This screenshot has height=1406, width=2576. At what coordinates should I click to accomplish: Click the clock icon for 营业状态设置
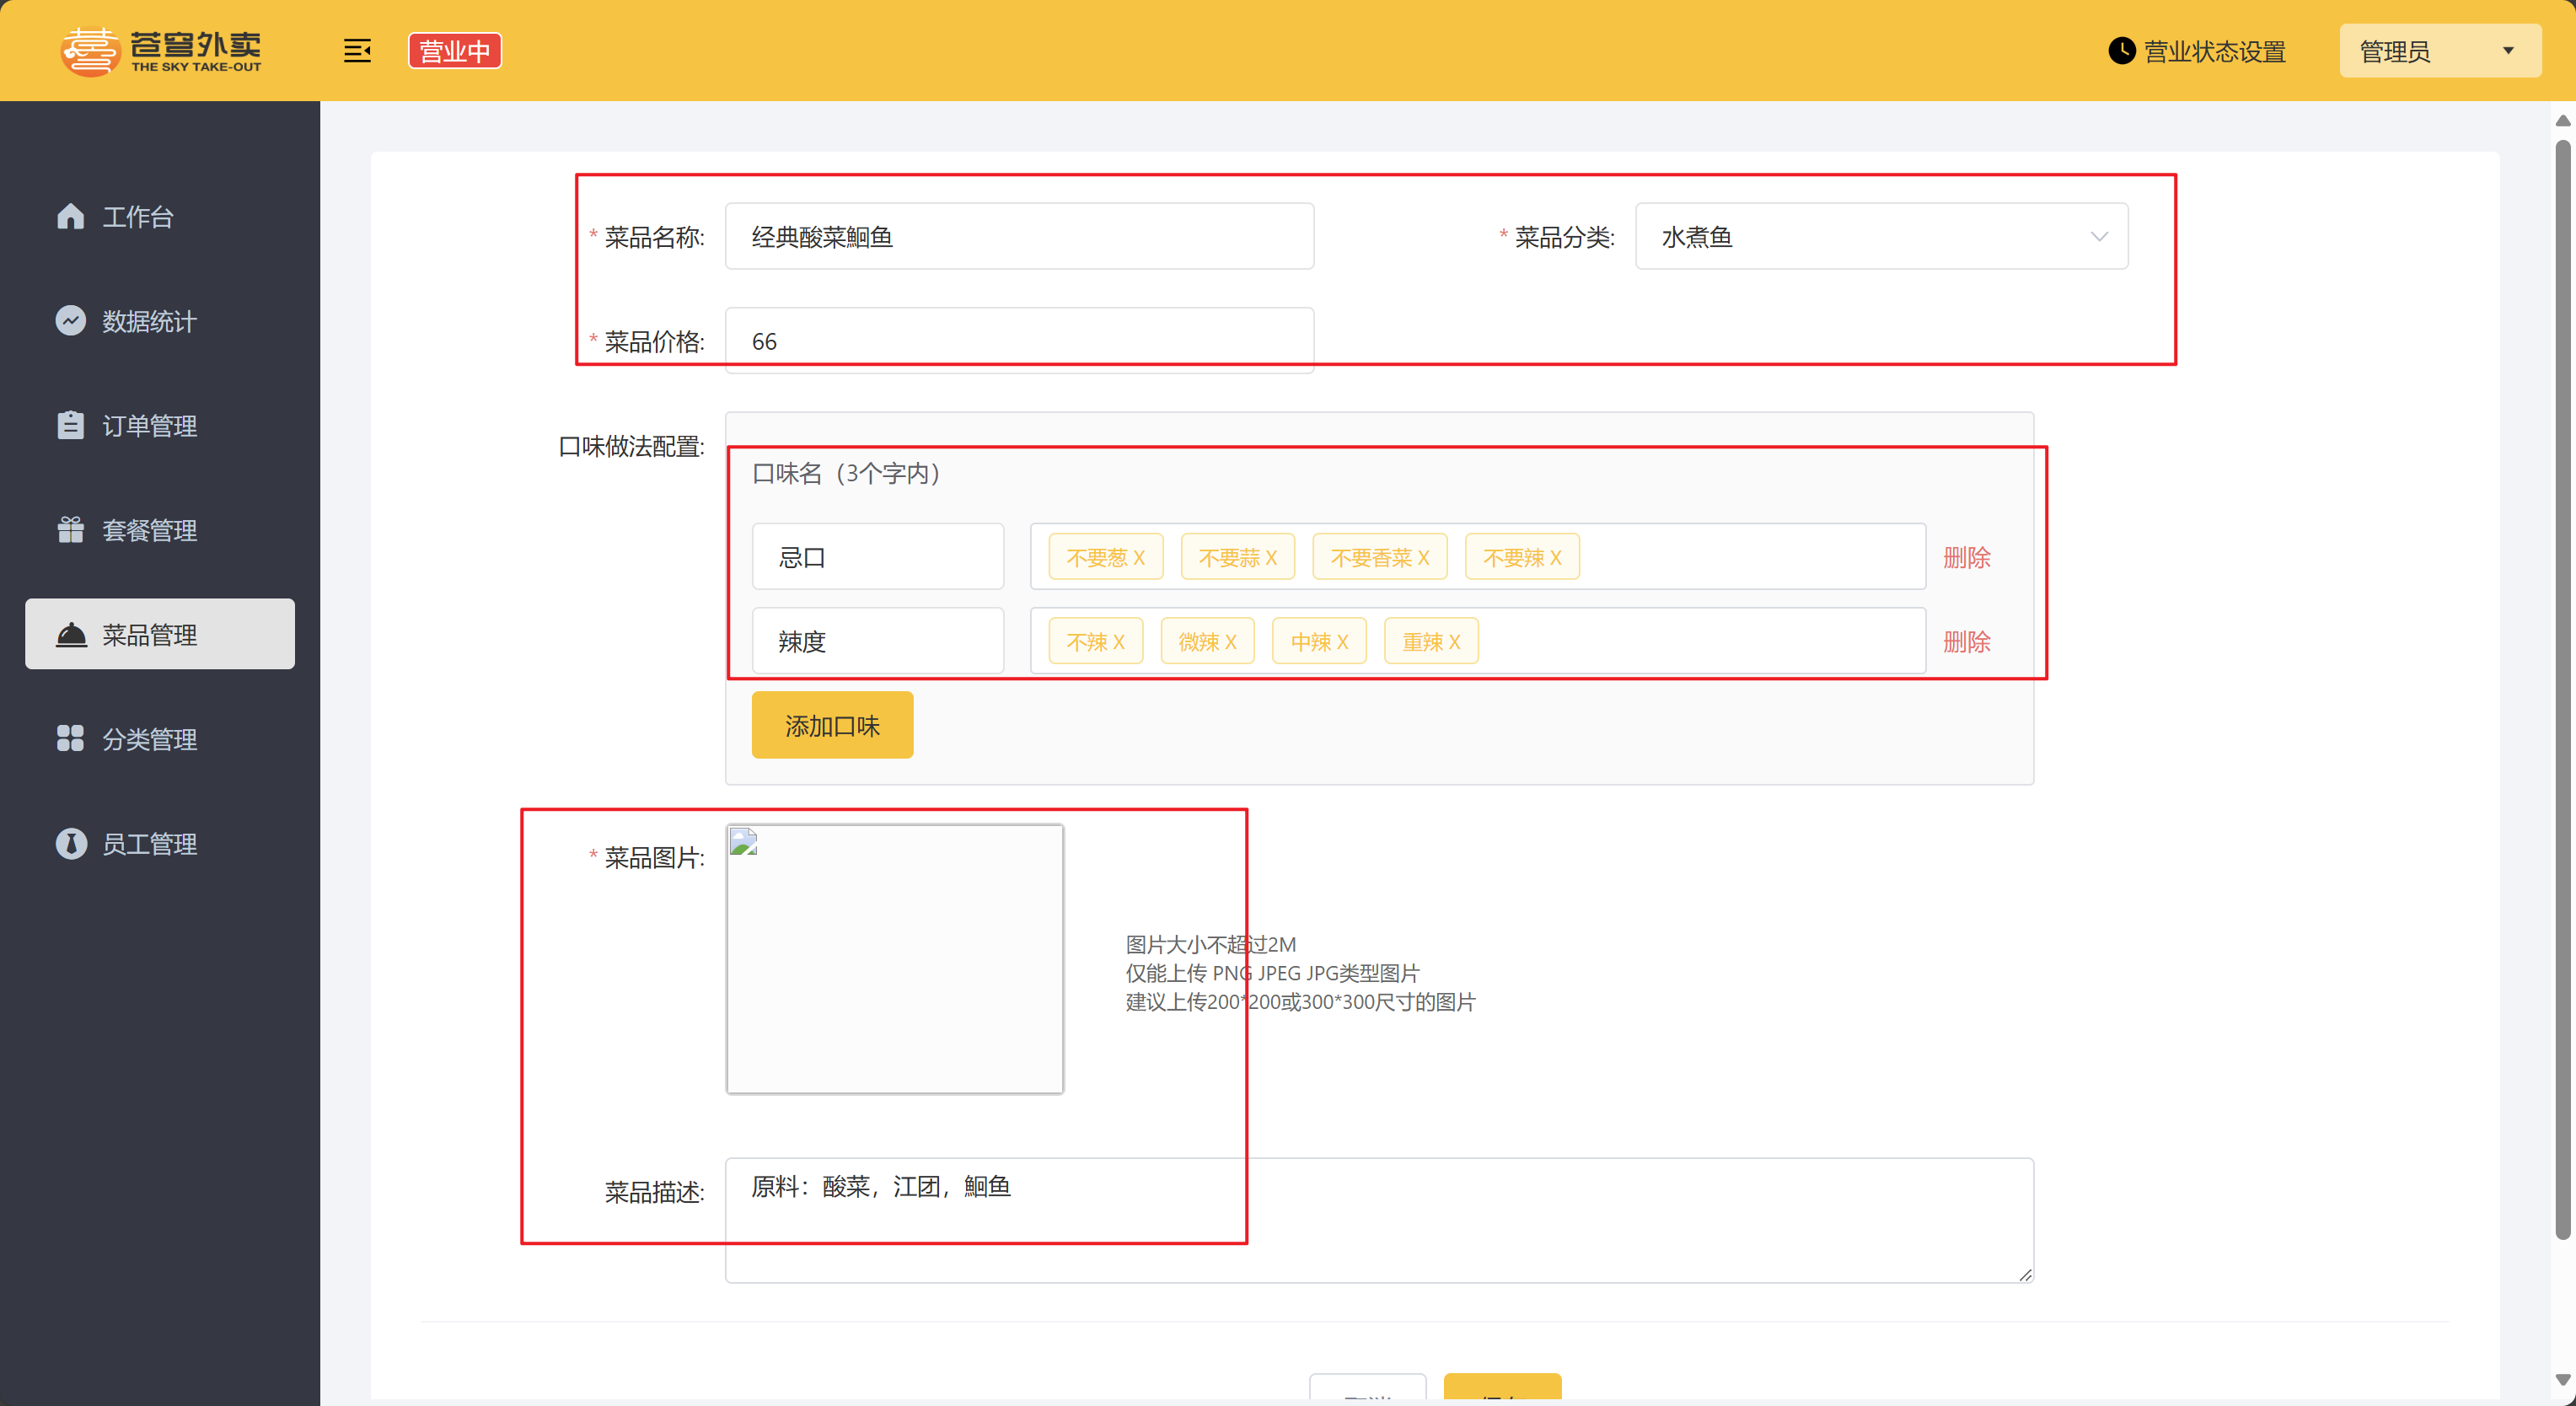(2121, 51)
